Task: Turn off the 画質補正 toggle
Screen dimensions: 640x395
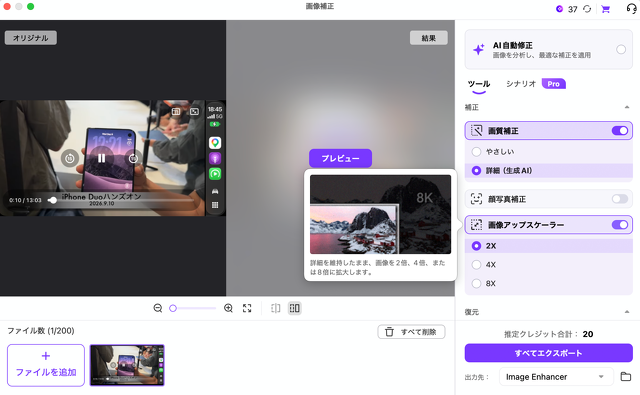Action: tap(620, 131)
